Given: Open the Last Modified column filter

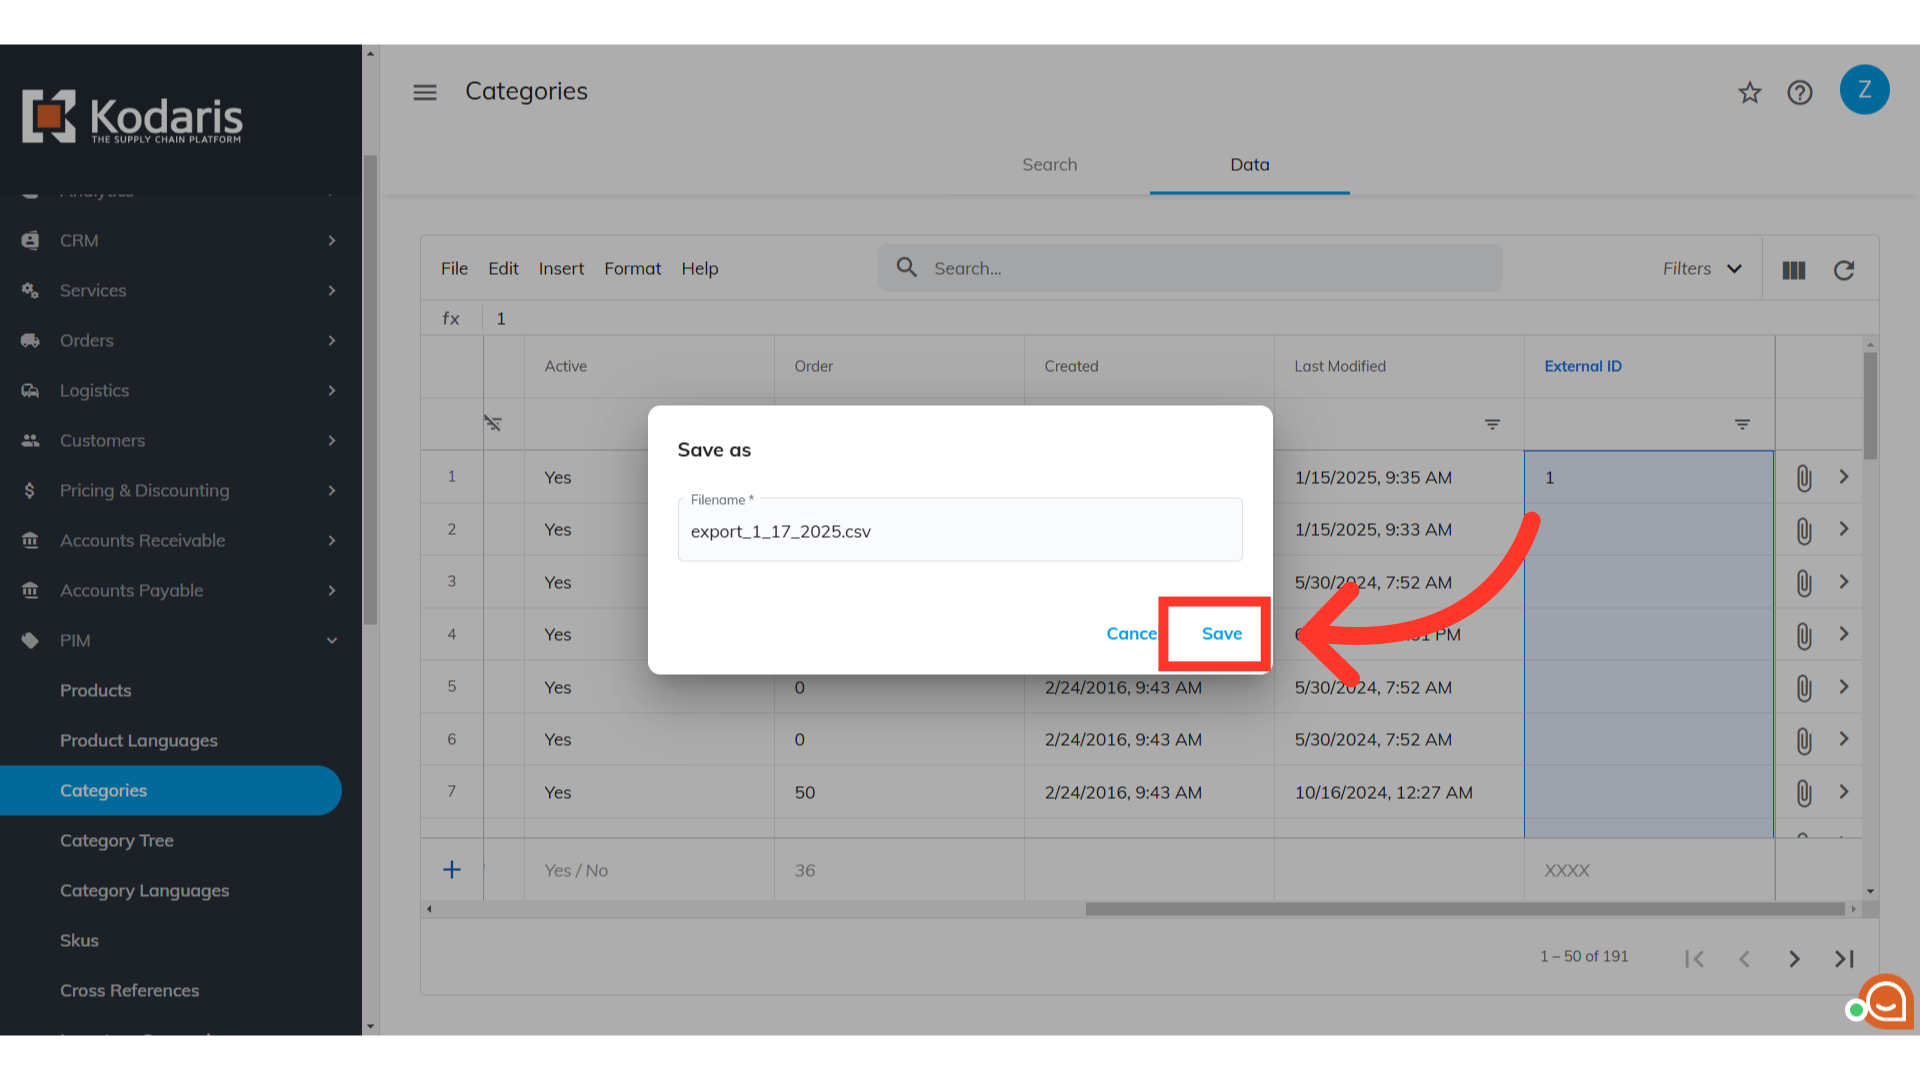Looking at the screenshot, I should [1492, 424].
